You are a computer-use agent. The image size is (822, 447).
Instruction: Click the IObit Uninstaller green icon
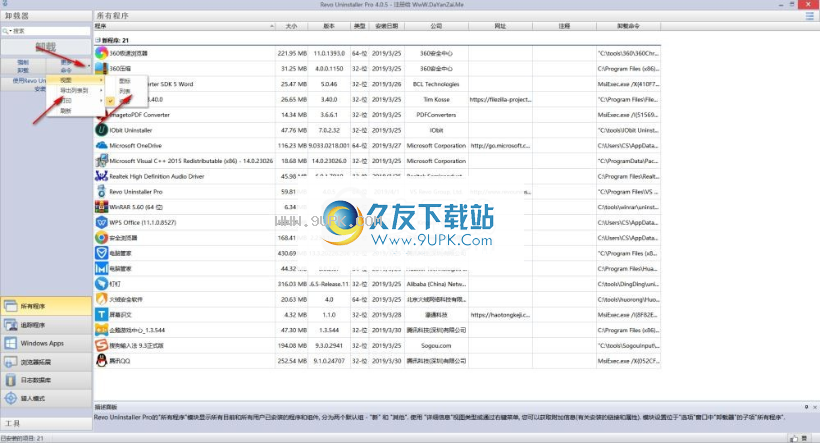101,130
